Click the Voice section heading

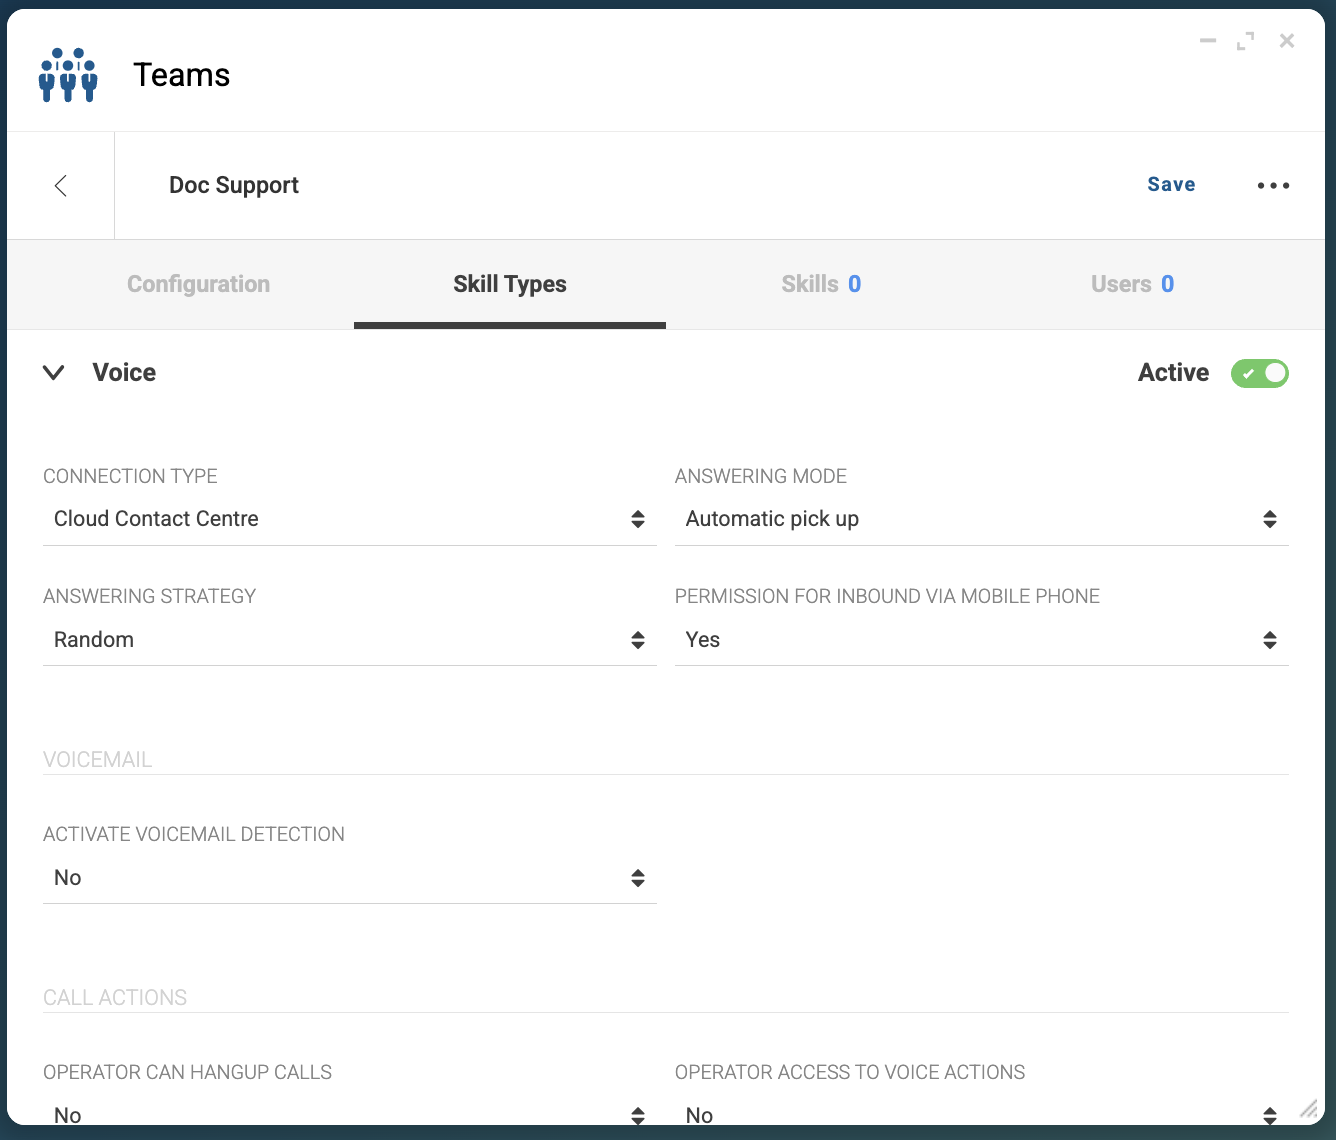click(124, 373)
